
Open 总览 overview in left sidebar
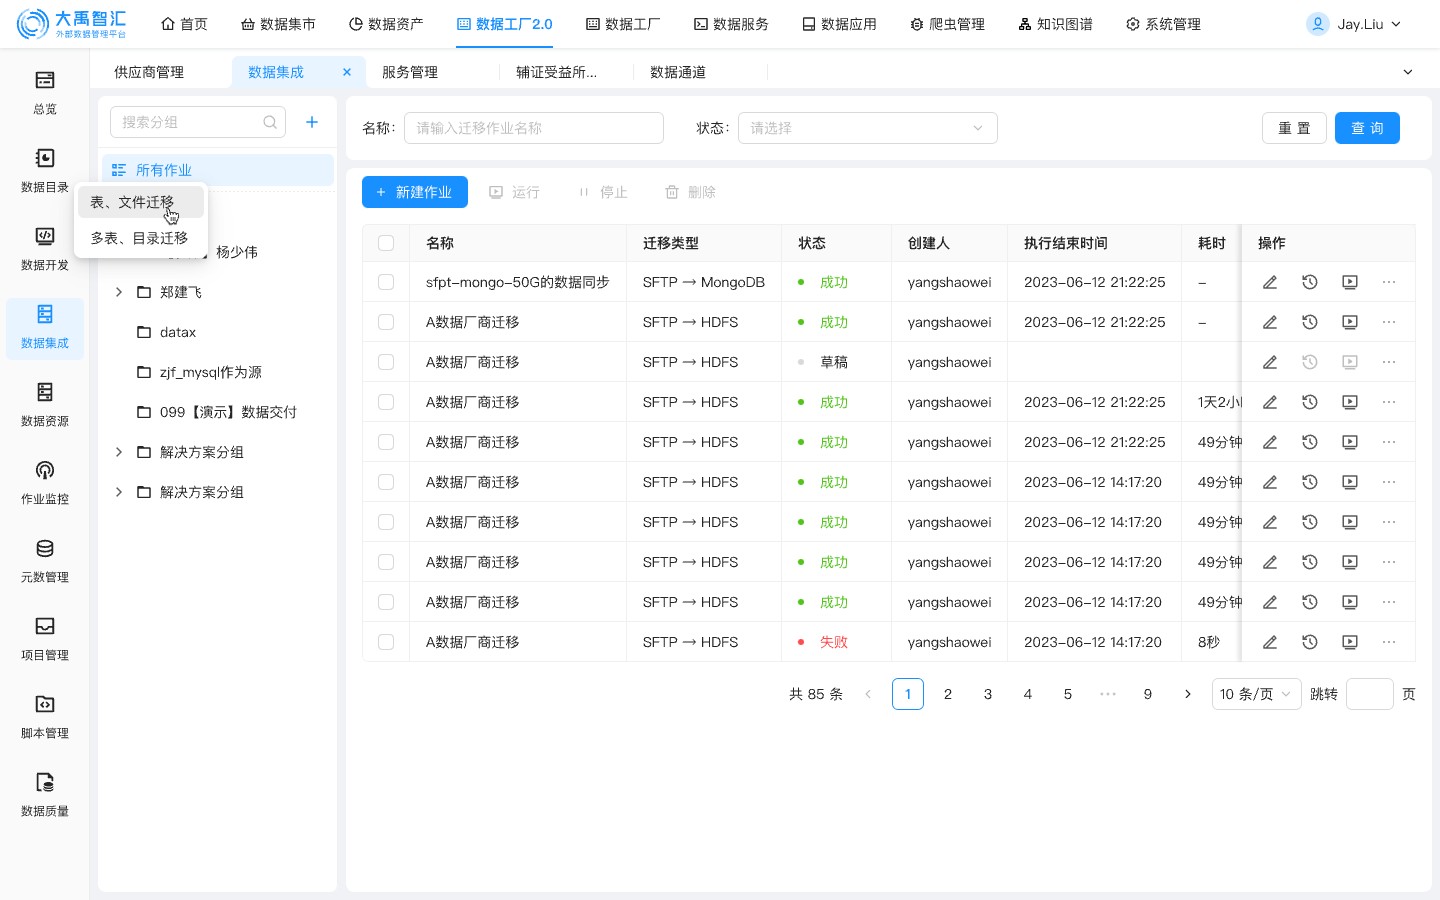tap(45, 93)
